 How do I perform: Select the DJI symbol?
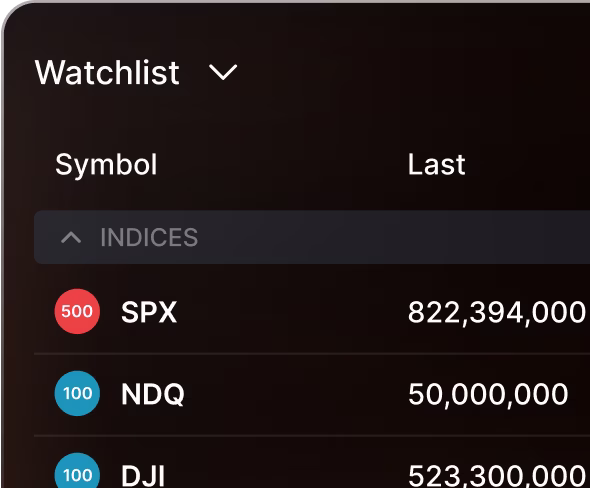pos(143,476)
